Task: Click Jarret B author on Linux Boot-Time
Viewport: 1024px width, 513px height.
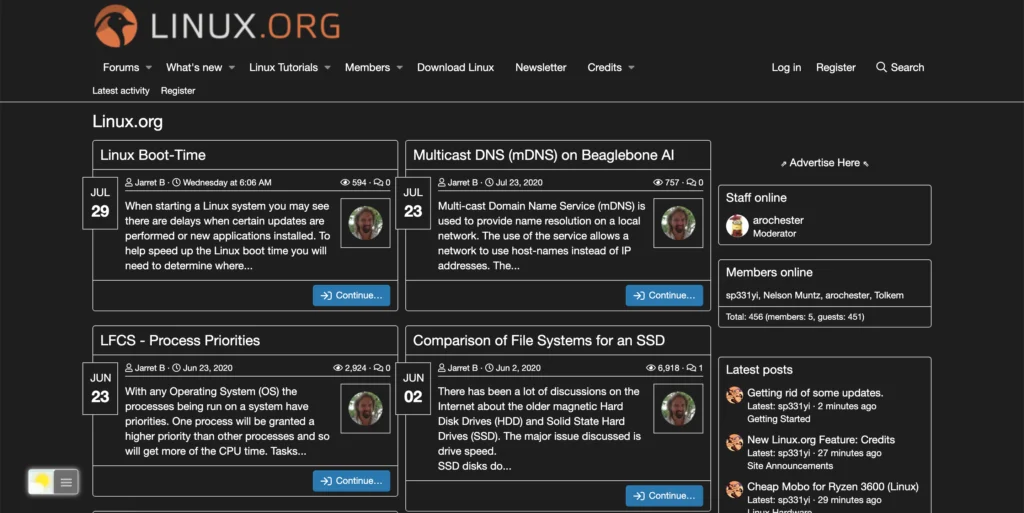Action: [150, 183]
